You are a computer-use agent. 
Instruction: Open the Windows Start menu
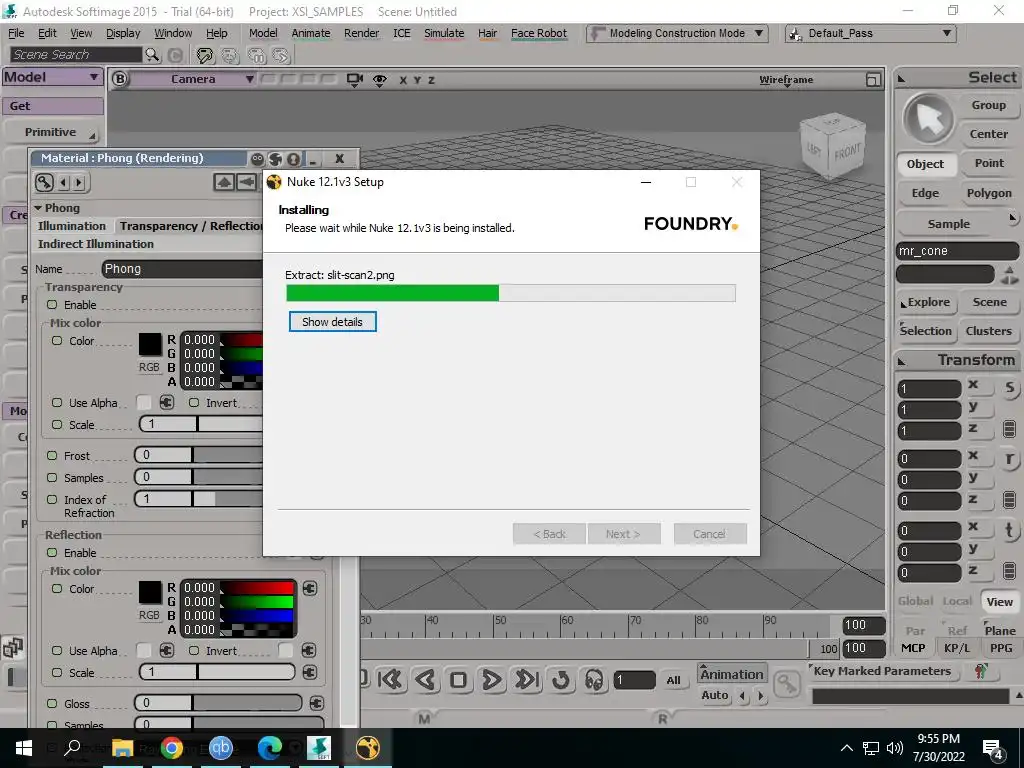[24, 748]
